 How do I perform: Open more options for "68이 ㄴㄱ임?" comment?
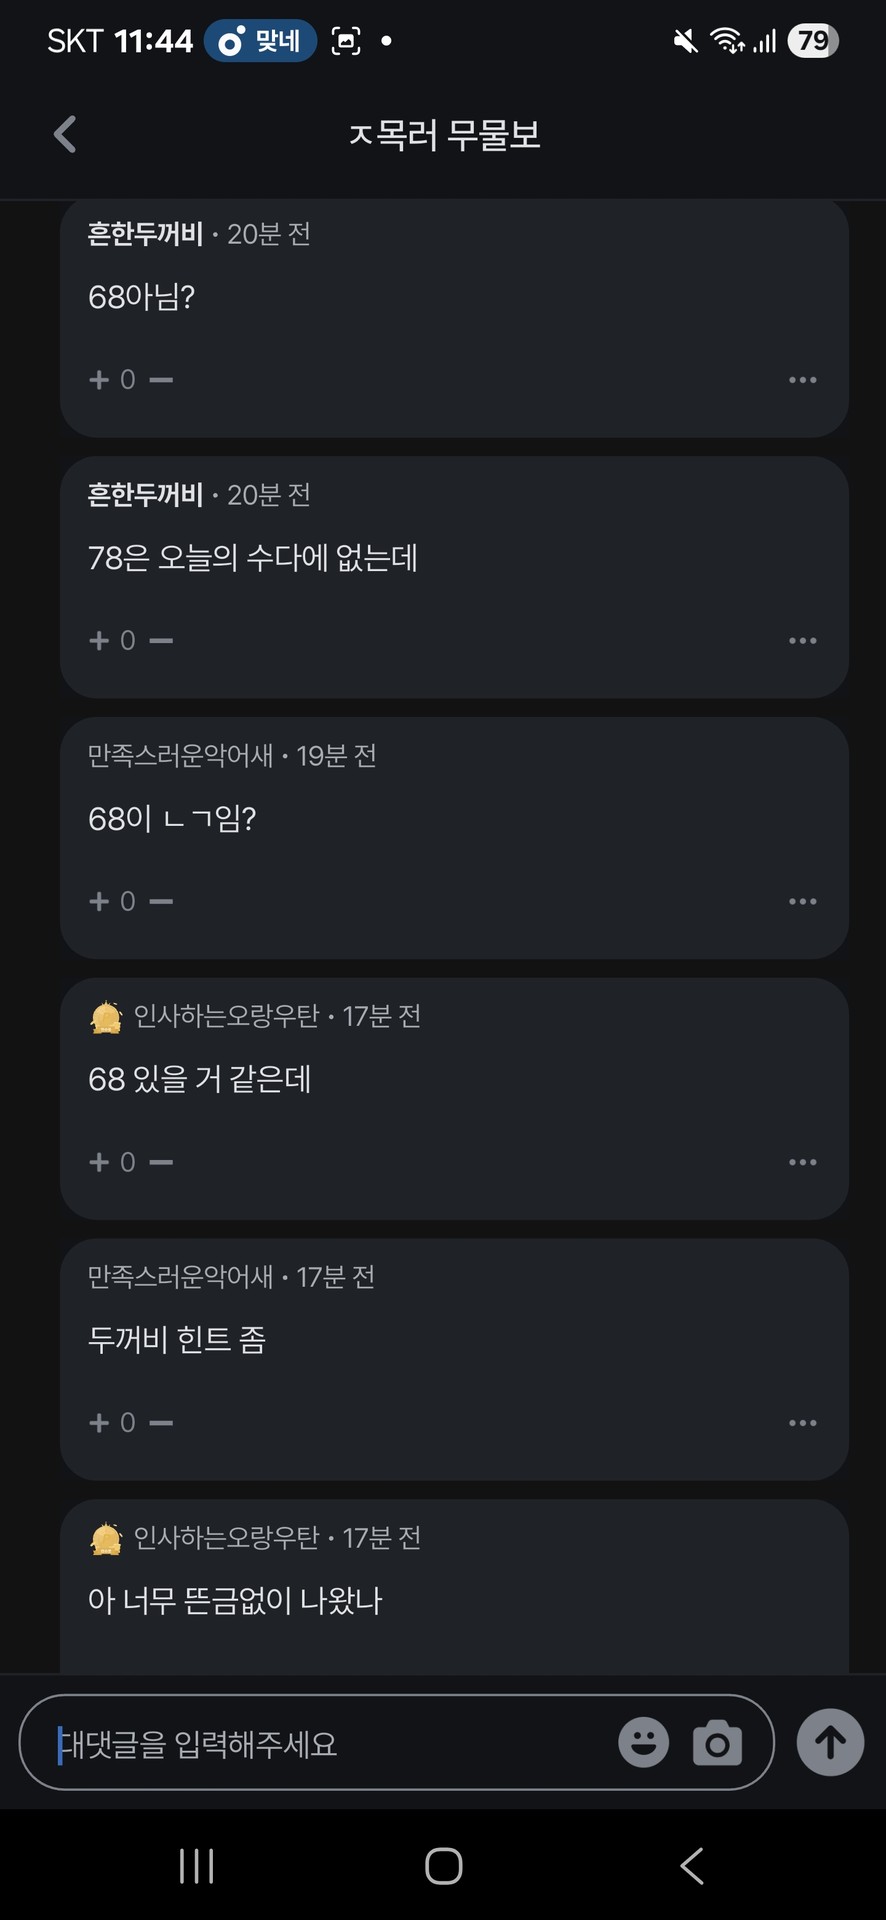tap(802, 901)
